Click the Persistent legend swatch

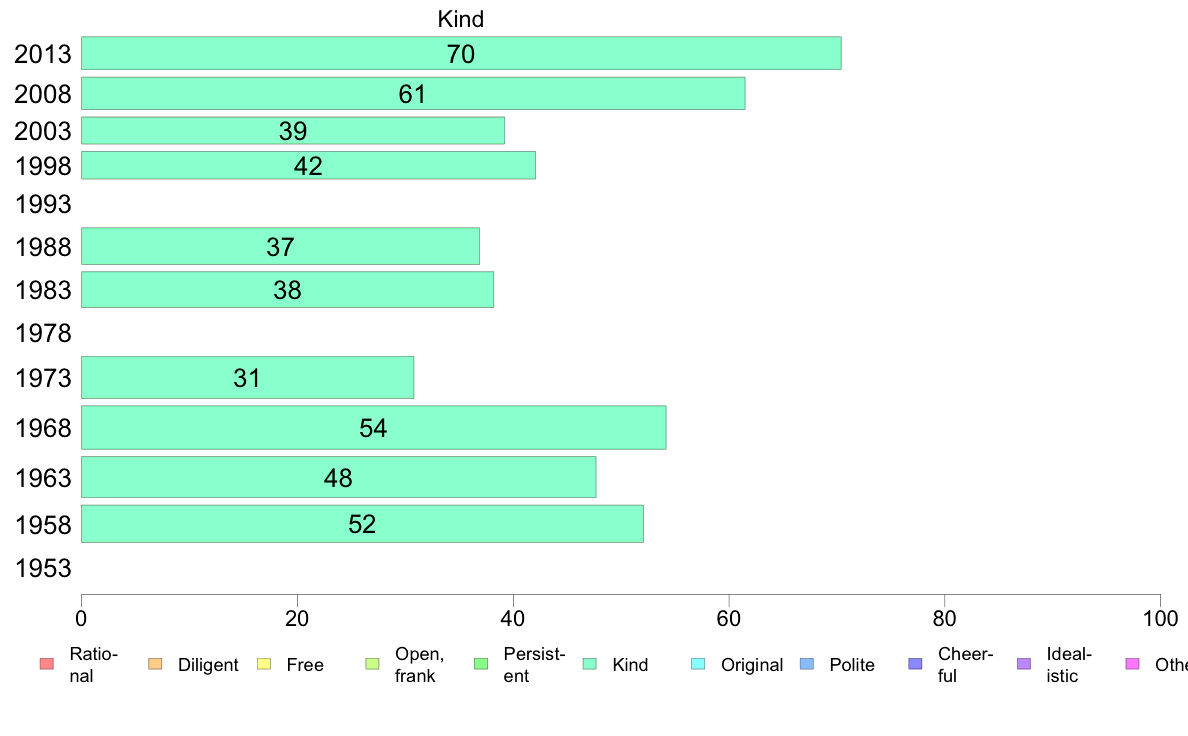(x=481, y=664)
